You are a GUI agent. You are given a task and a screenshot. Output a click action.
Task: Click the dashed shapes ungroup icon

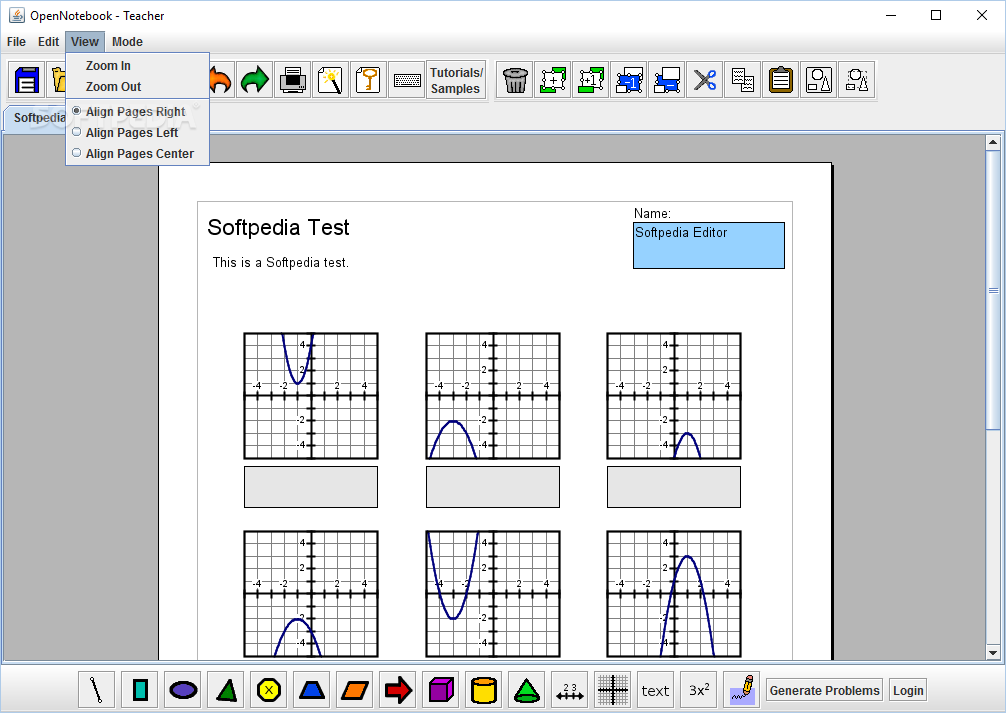857,80
